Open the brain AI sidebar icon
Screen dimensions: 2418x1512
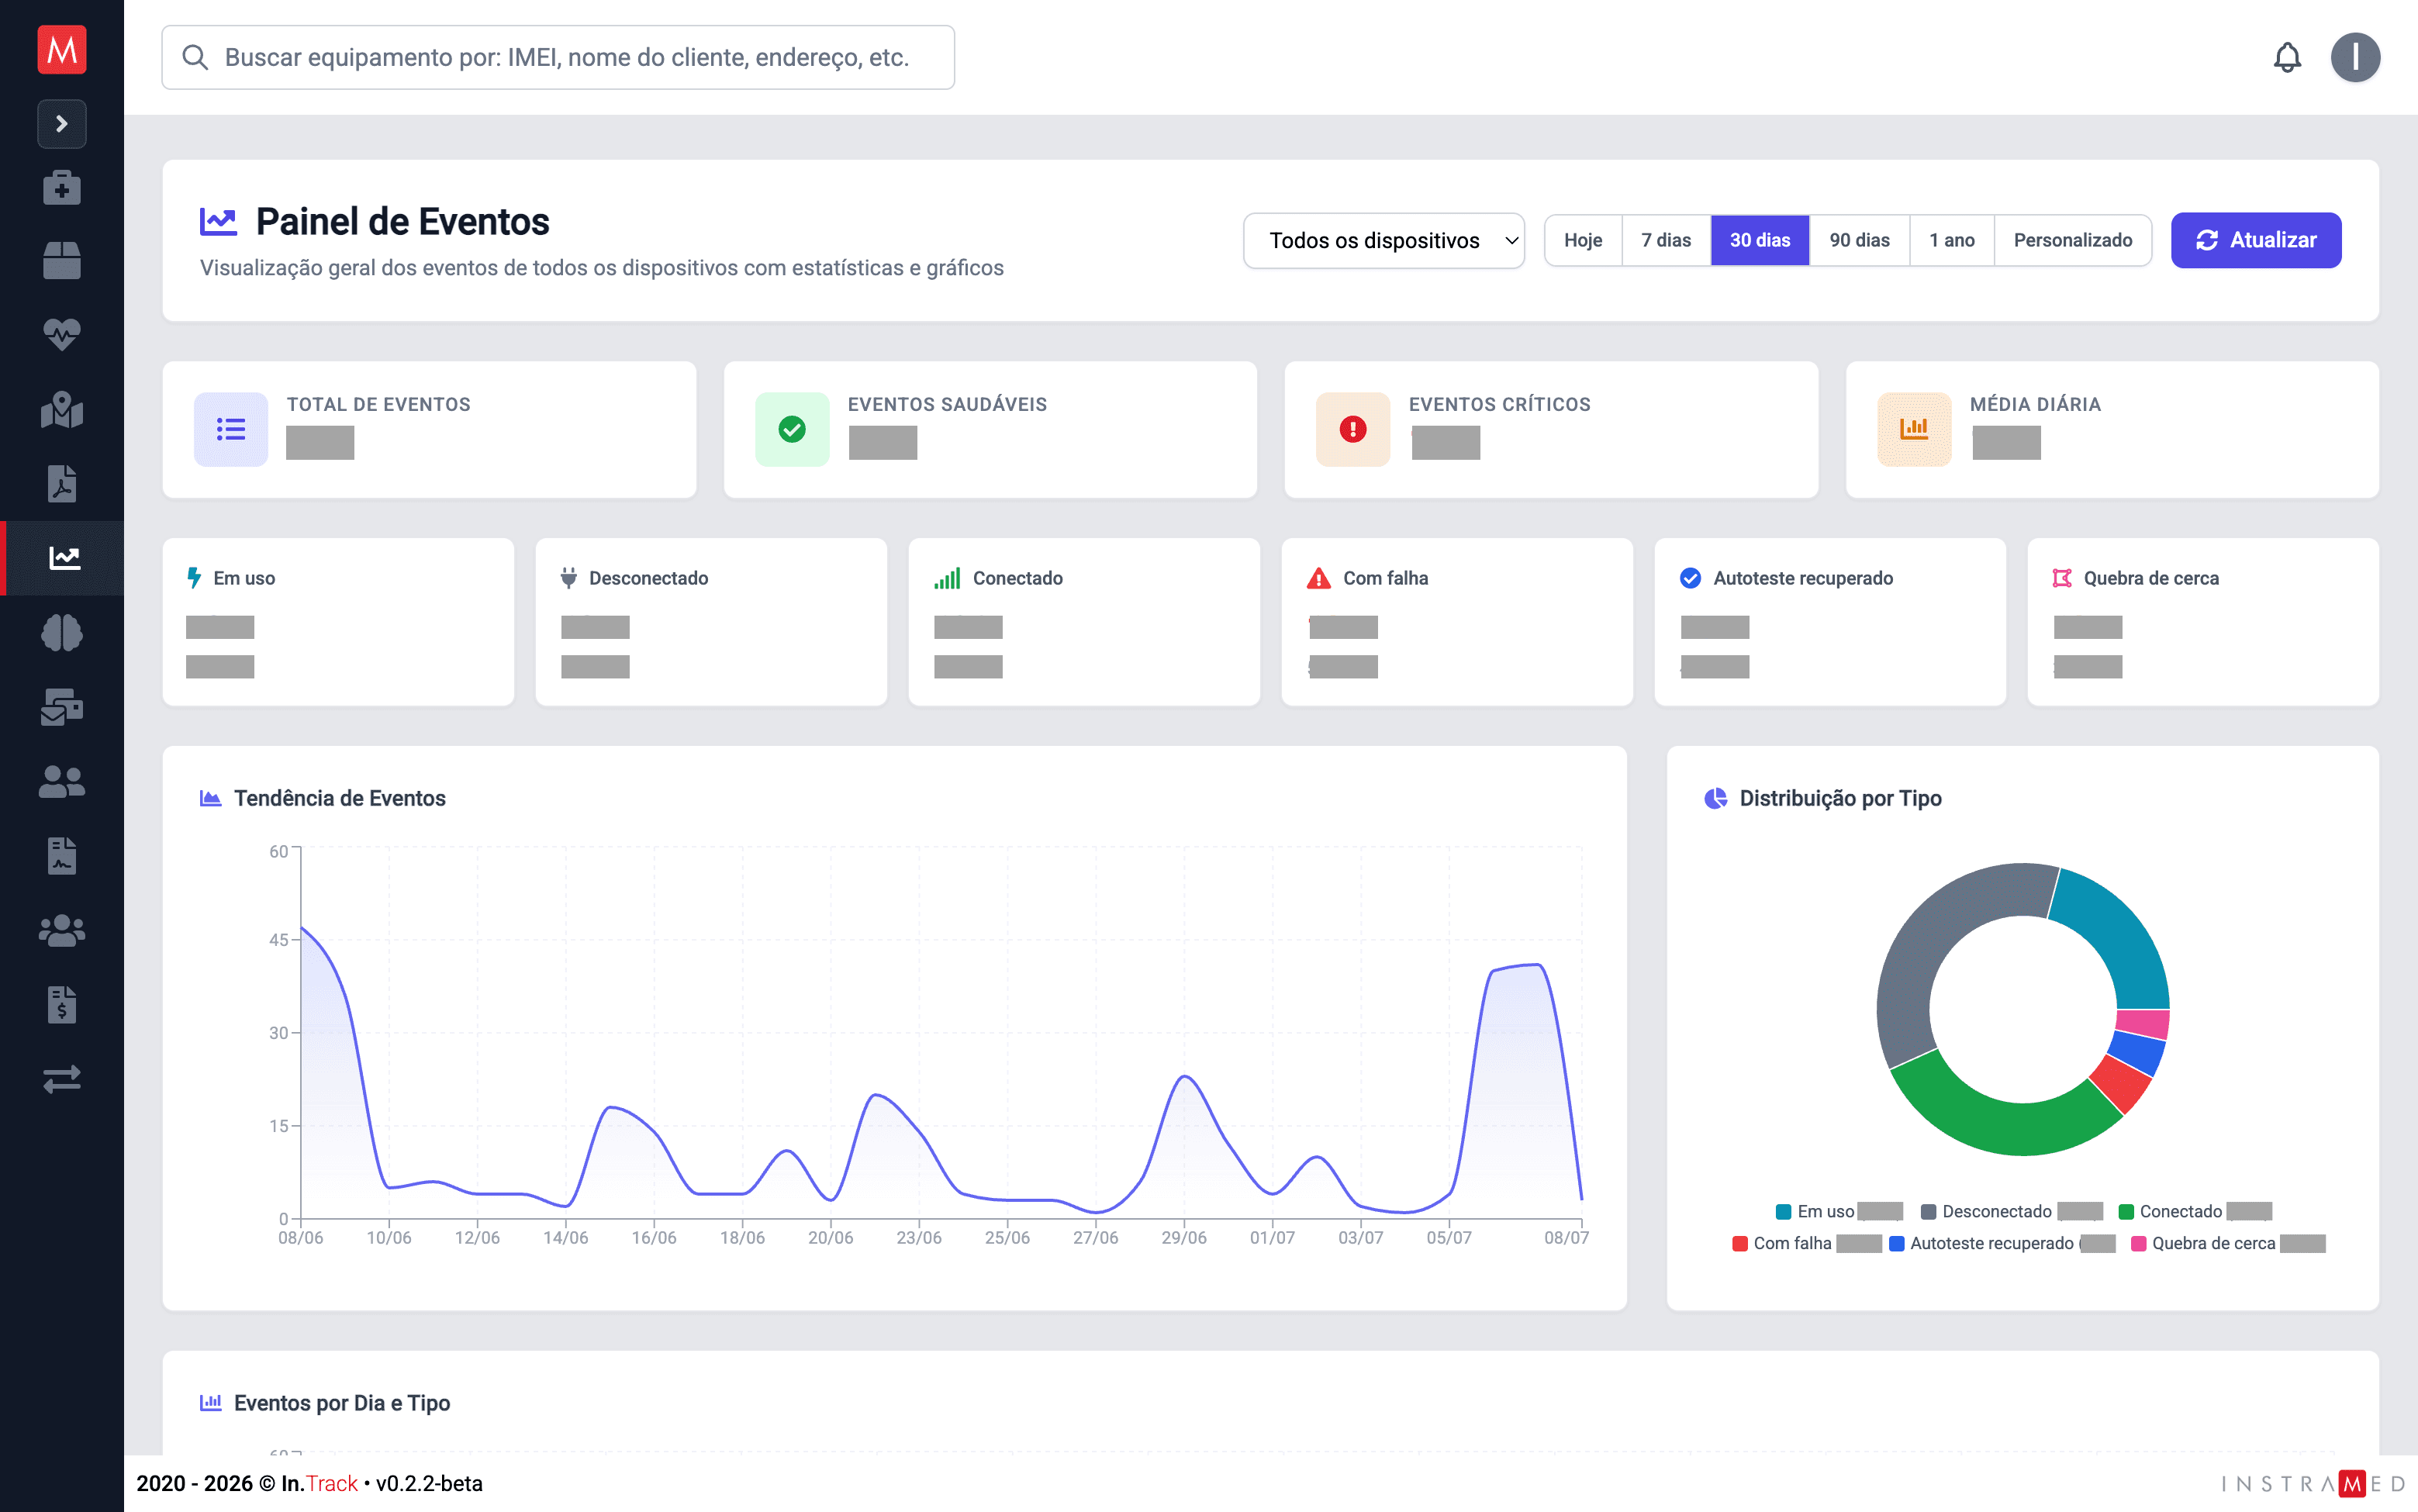(x=62, y=632)
